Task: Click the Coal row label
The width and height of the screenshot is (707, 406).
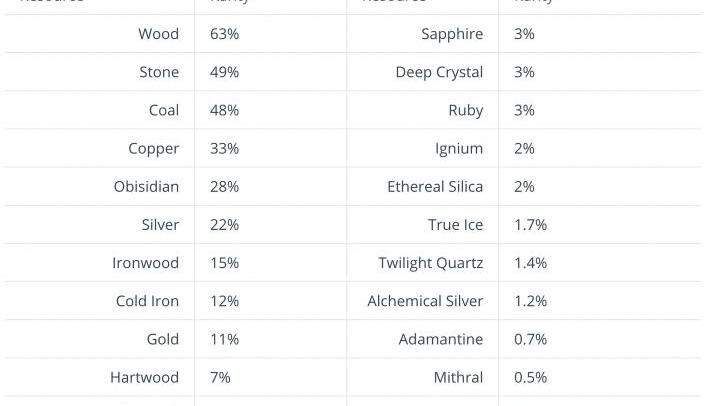Action: [x=164, y=110]
